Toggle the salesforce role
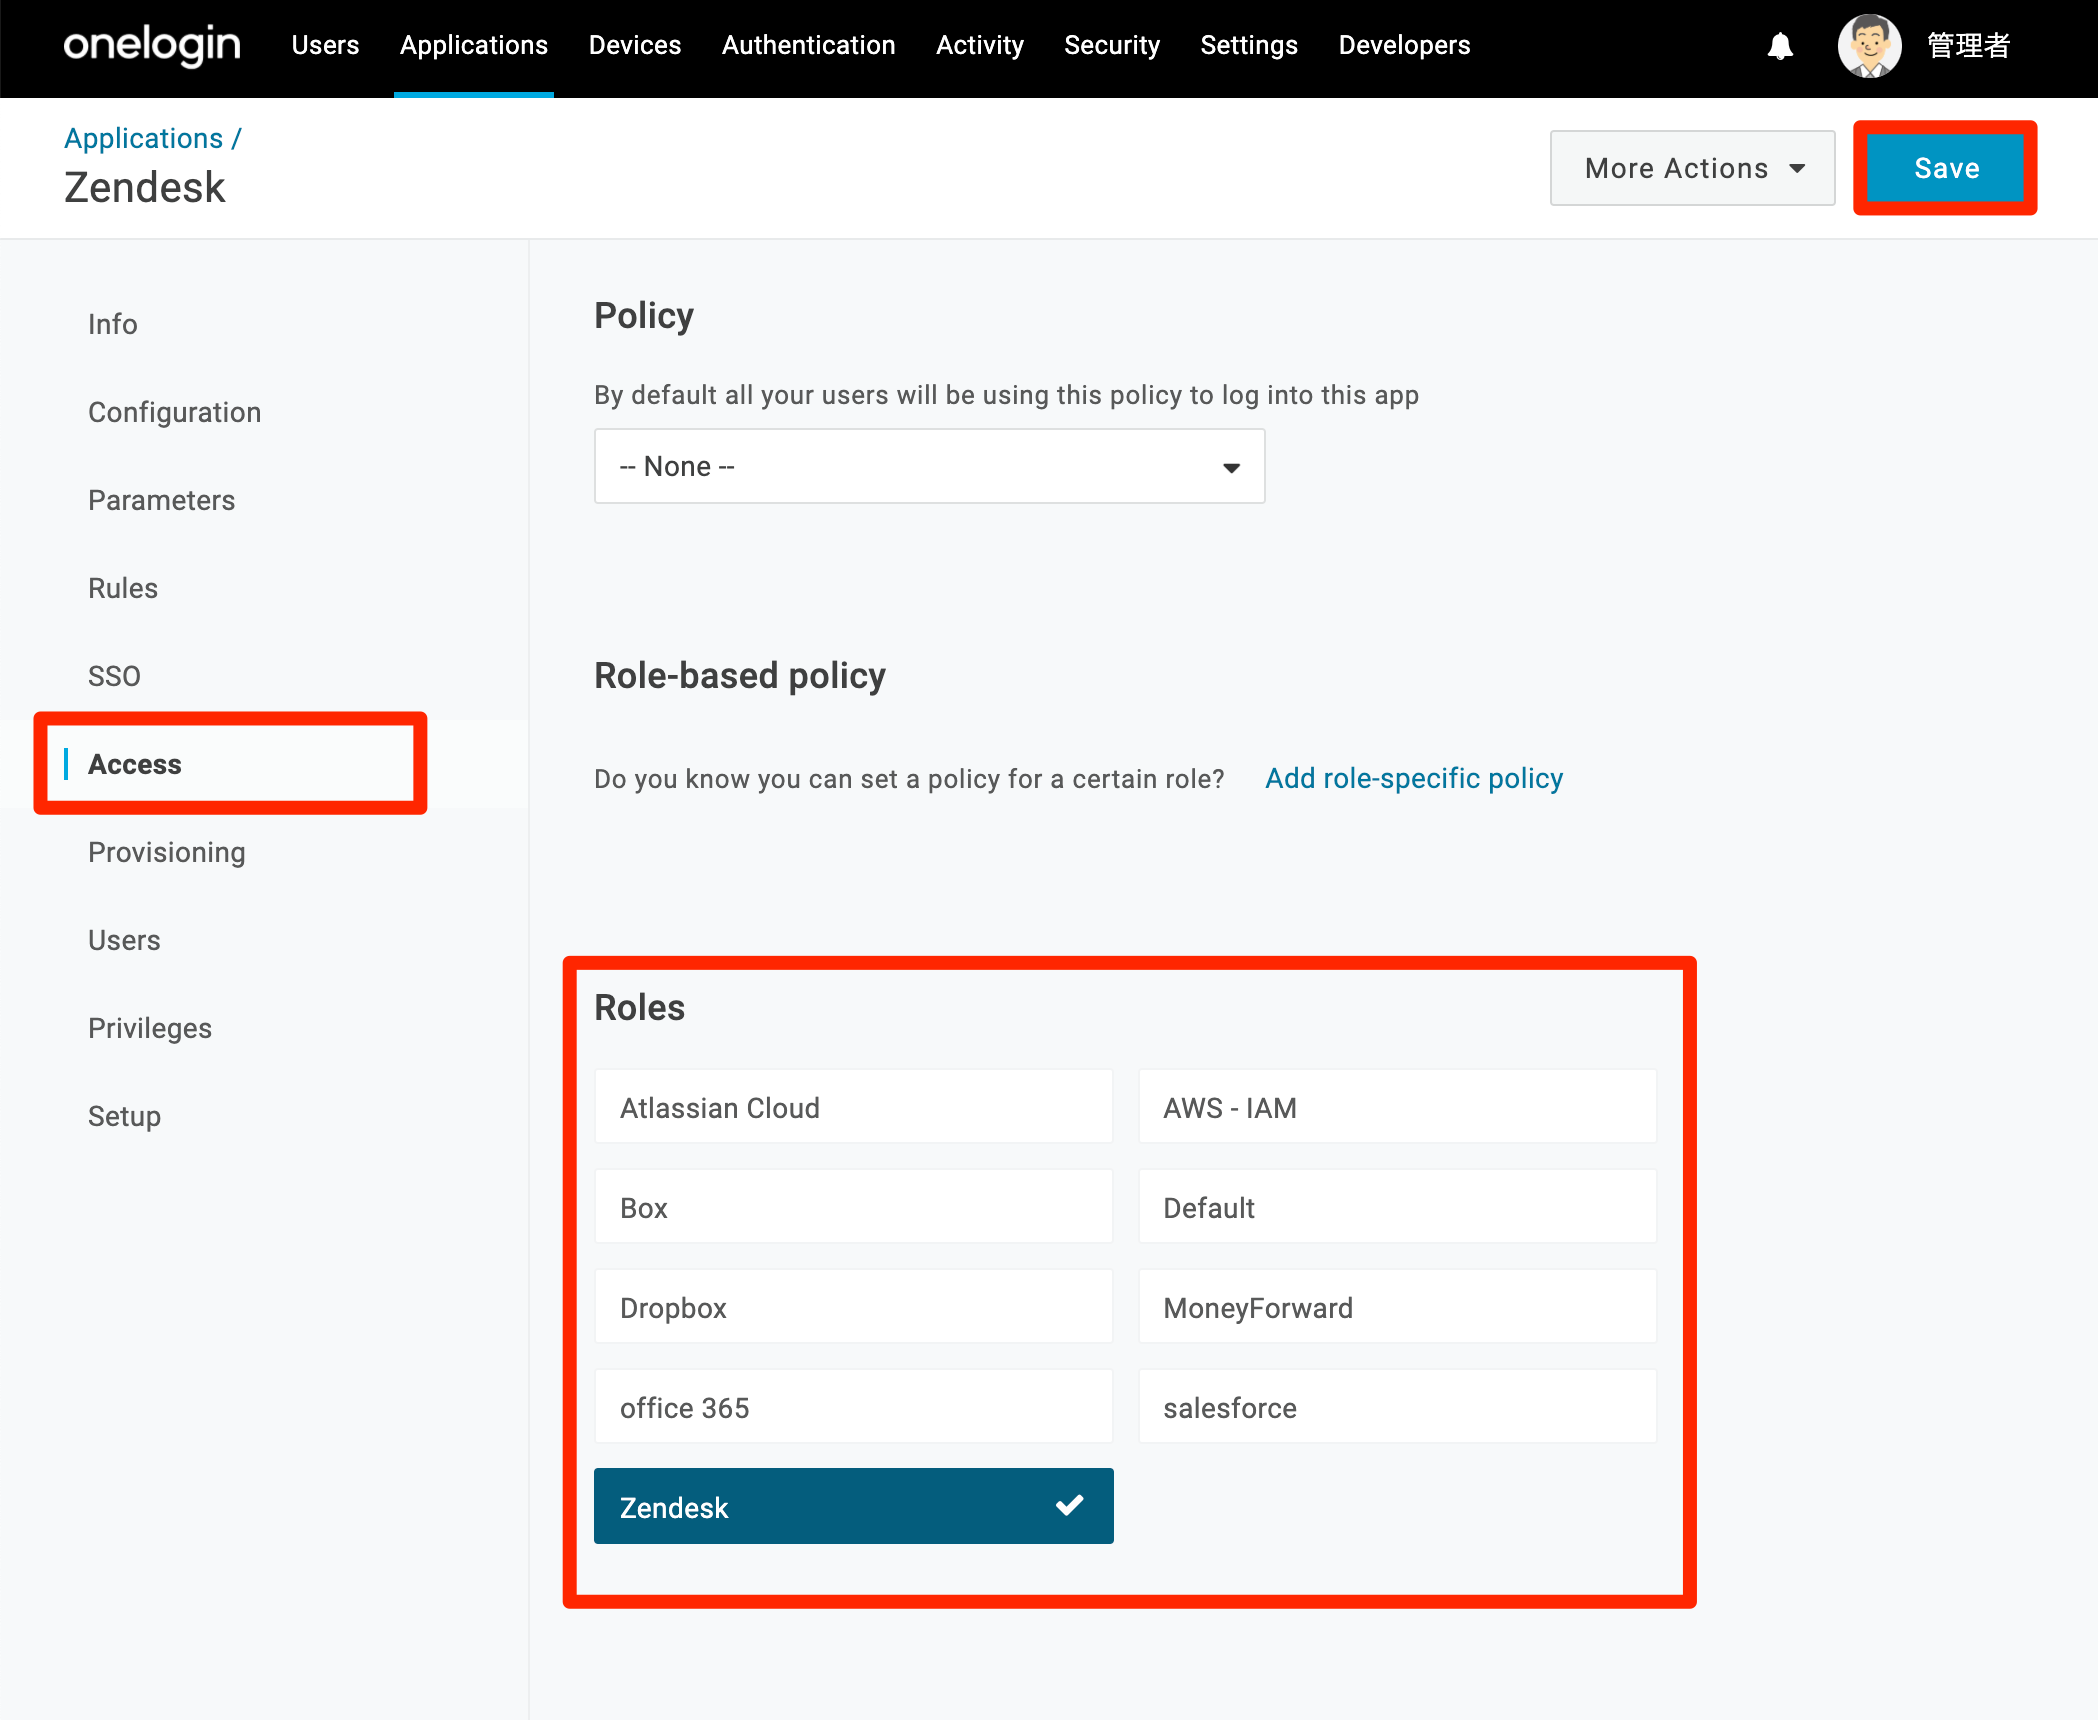The height and width of the screenshot is (1720, 2098). 1397,1406
